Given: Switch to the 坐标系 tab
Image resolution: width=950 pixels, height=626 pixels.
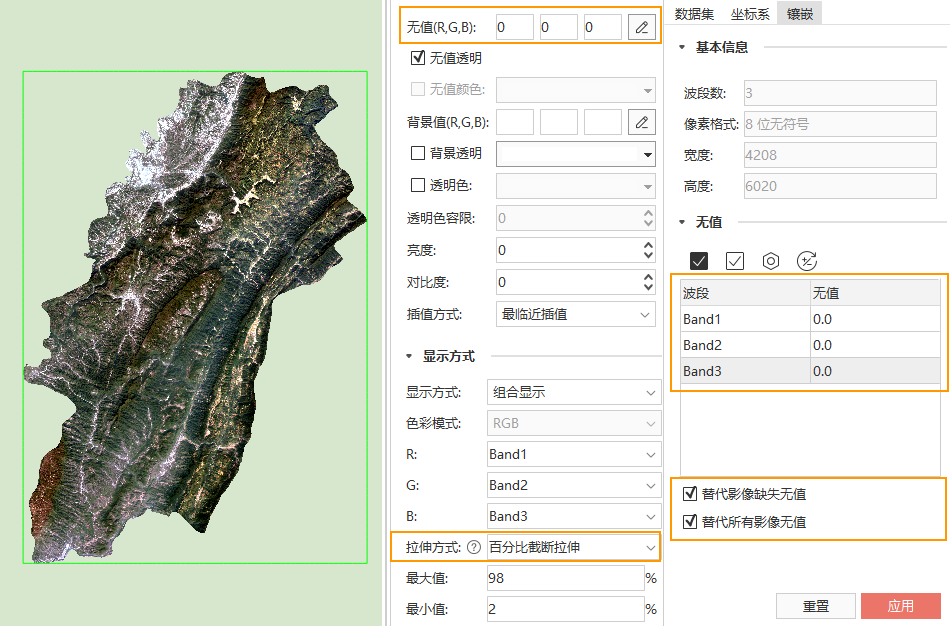Looking at the screenshot, I should (x=751, y=14).
